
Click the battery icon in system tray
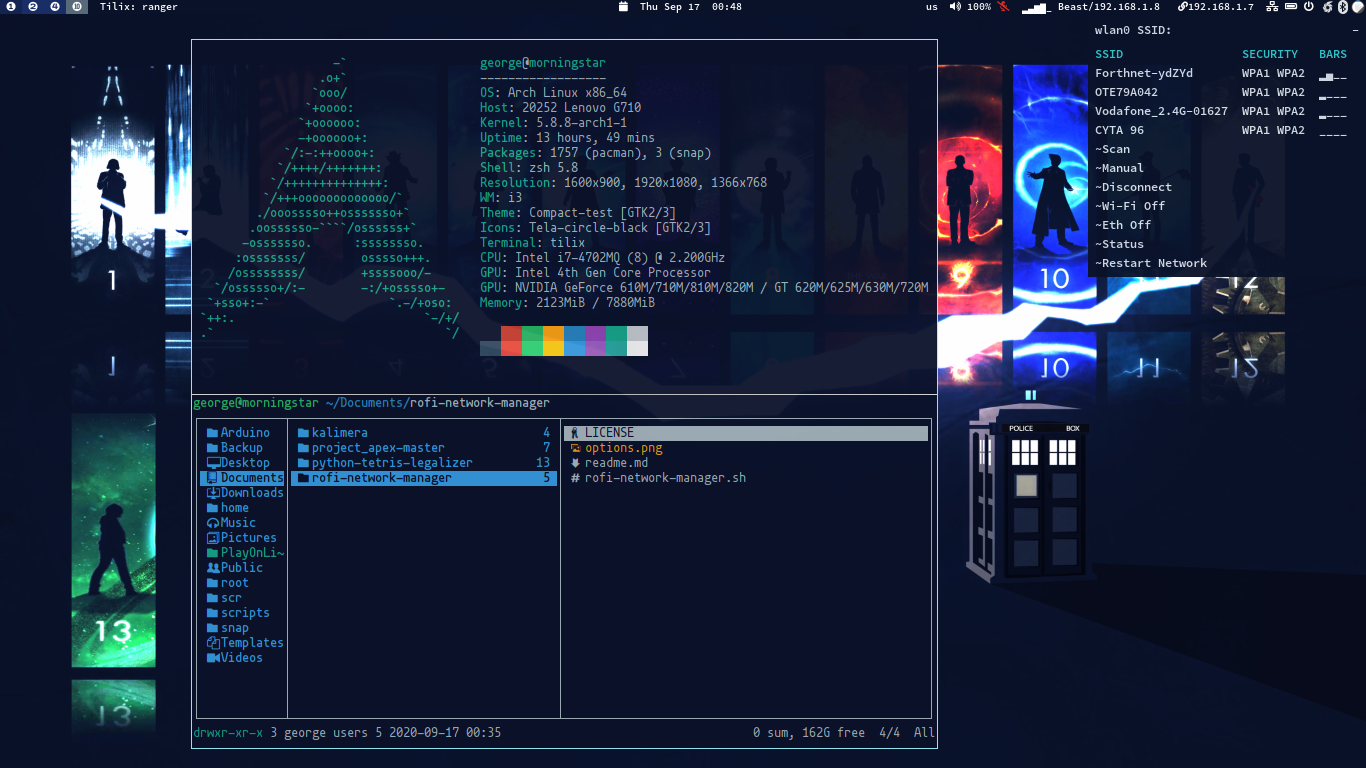pyautogui.click(x=1291, y=6)
